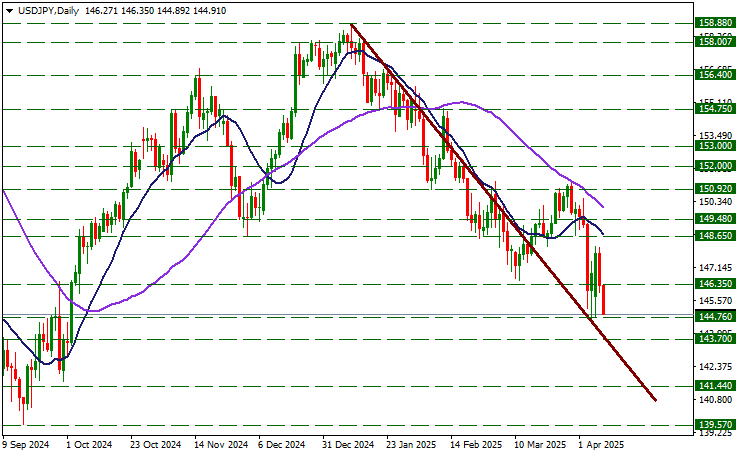Viewport: 739px width, 456px height.
Task: Select the 146.350 price level label
Action: (715, 284)
